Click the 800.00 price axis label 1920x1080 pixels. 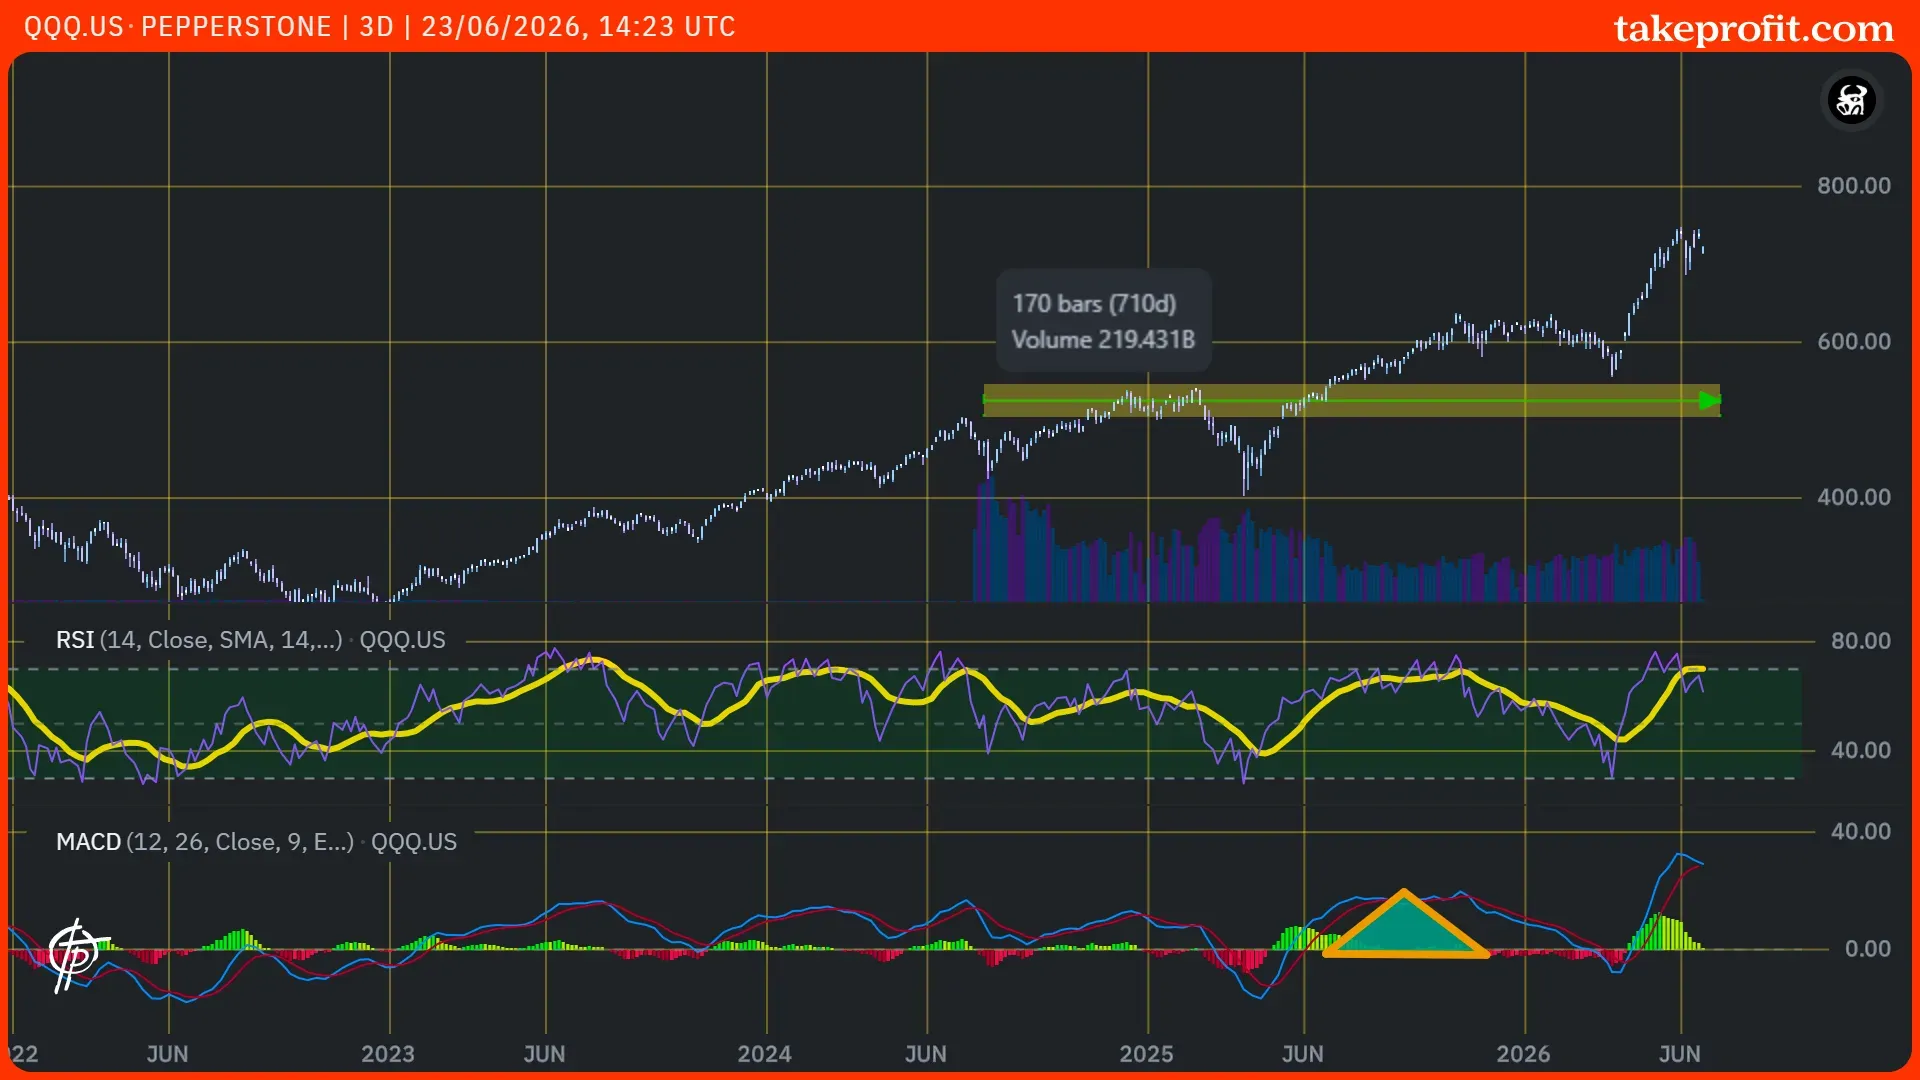tap(1854, 186)
